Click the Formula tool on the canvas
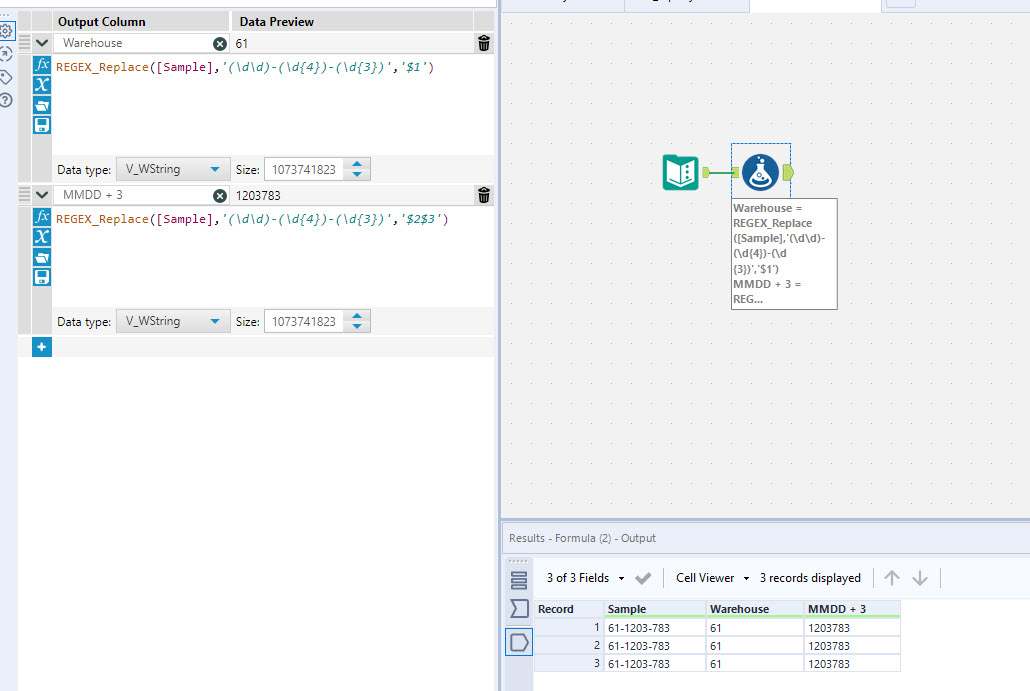This screenshot has height=691, width=1030. coord(760,173)
